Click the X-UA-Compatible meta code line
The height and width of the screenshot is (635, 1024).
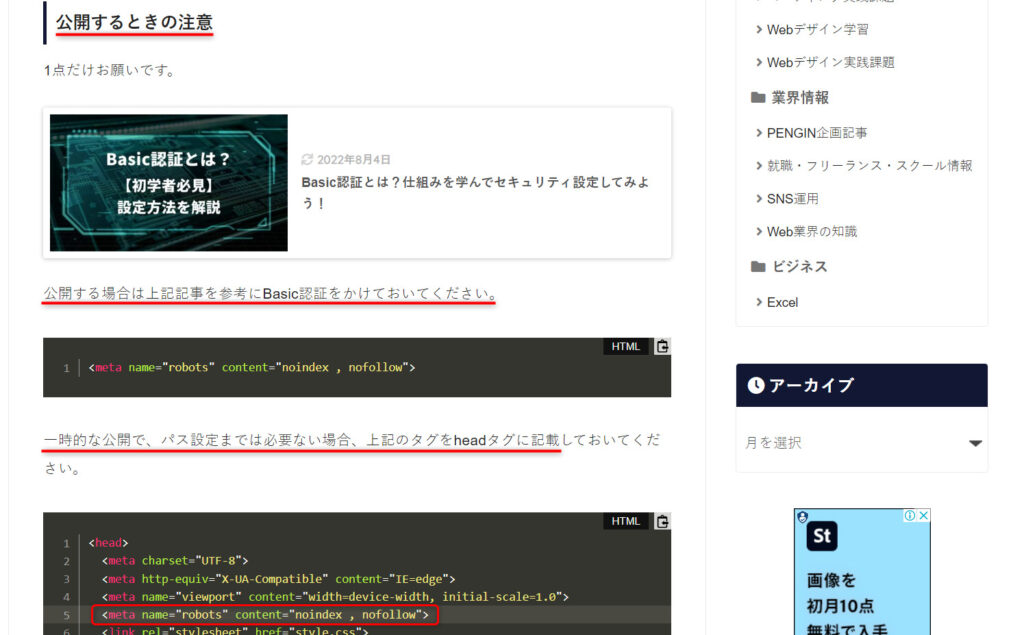click(x=278, y=579)
